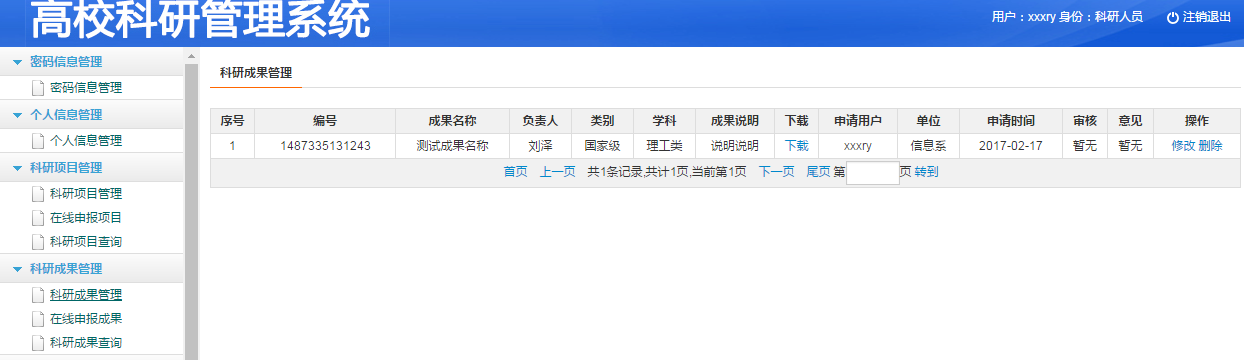
Task: Click the 申请用户 column header
Action: 857,121
